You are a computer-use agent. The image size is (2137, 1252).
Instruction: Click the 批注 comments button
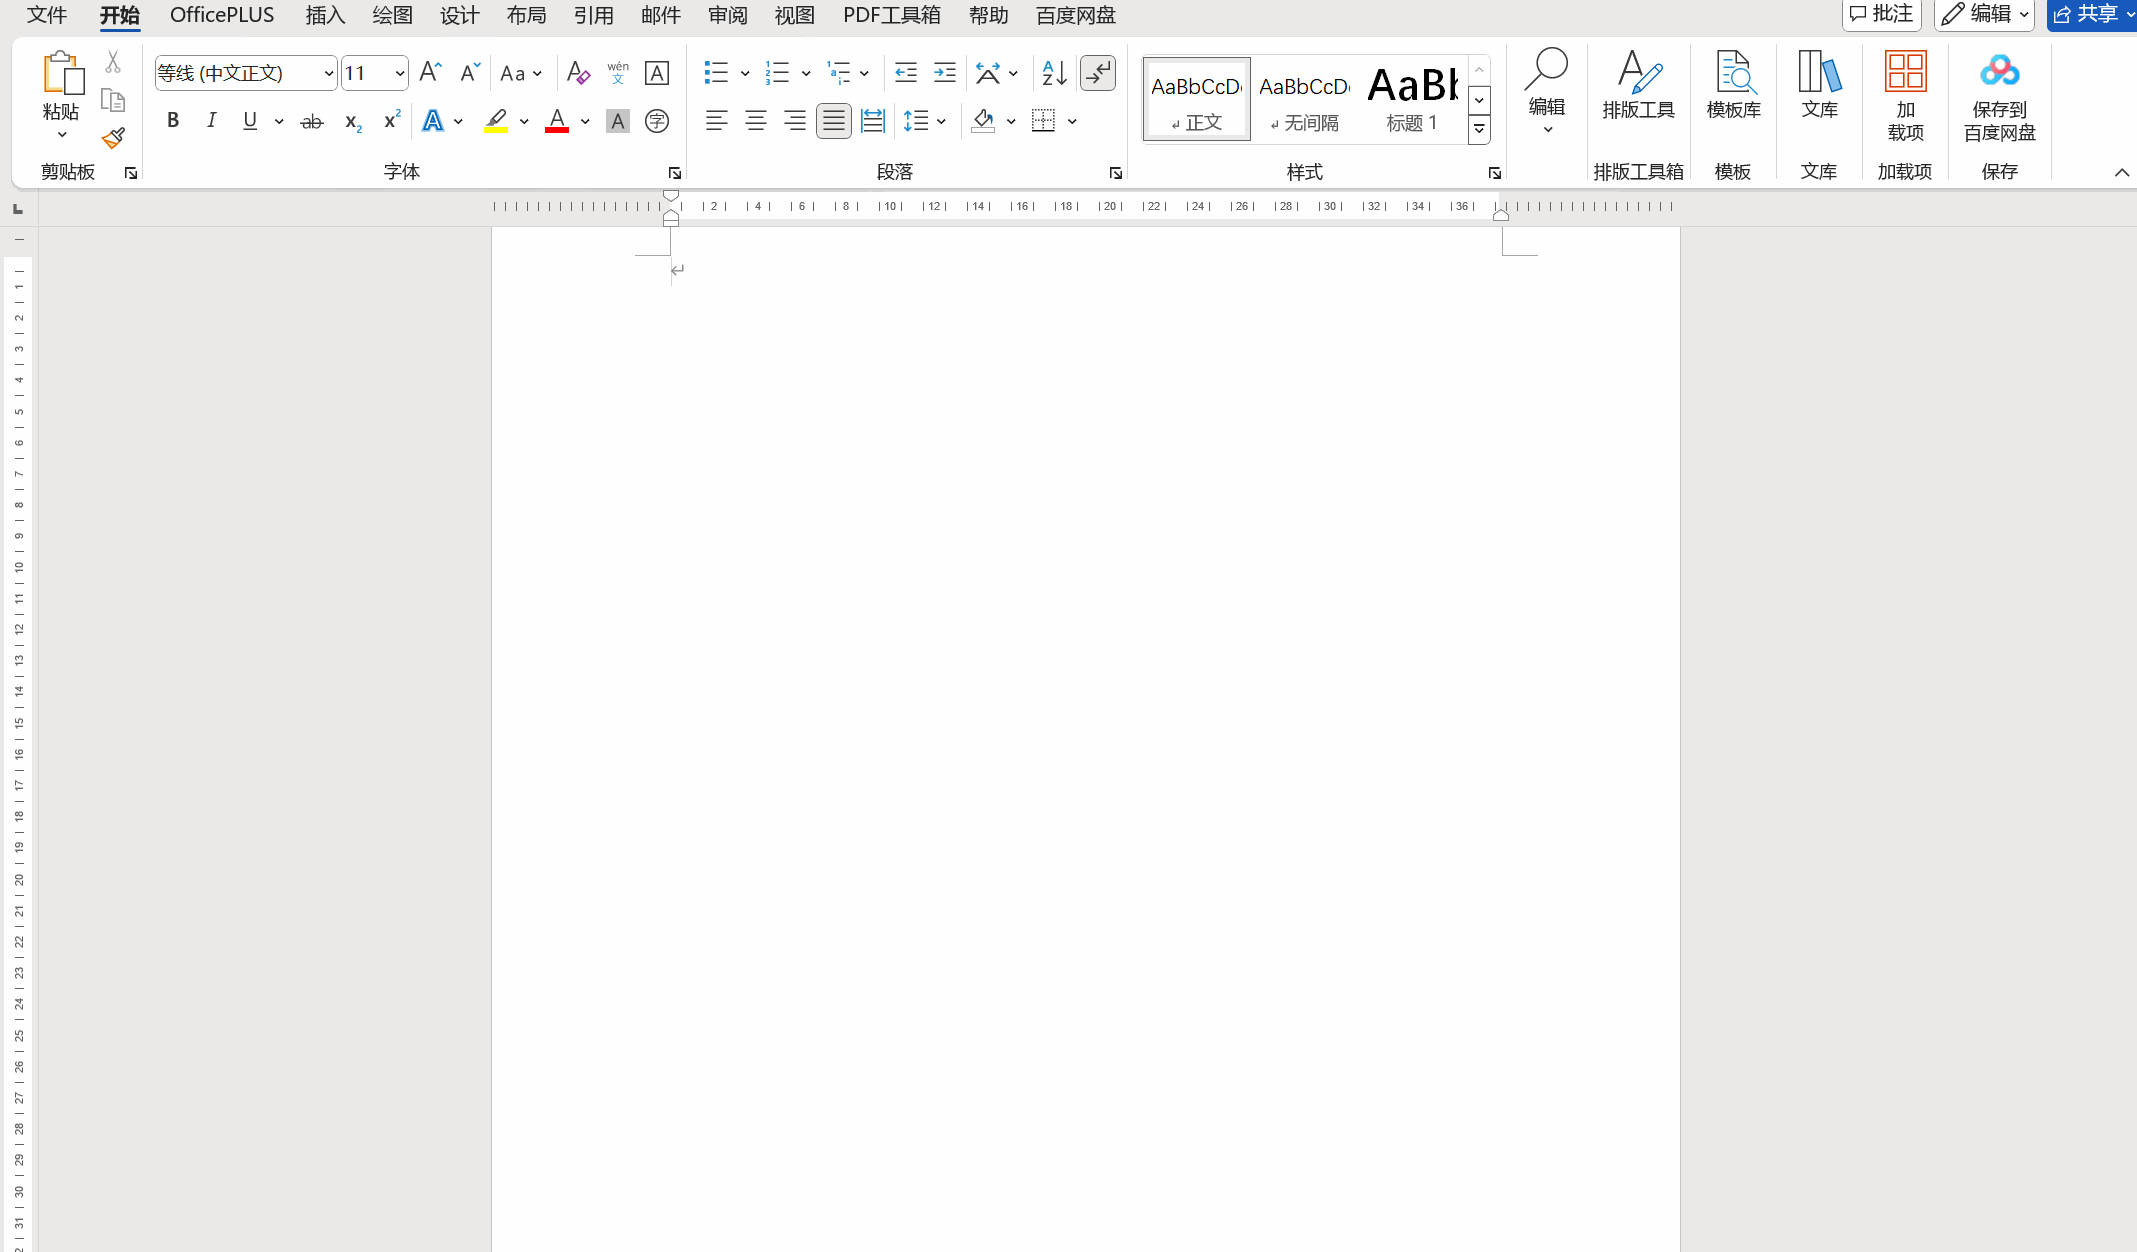[1881, 14]
